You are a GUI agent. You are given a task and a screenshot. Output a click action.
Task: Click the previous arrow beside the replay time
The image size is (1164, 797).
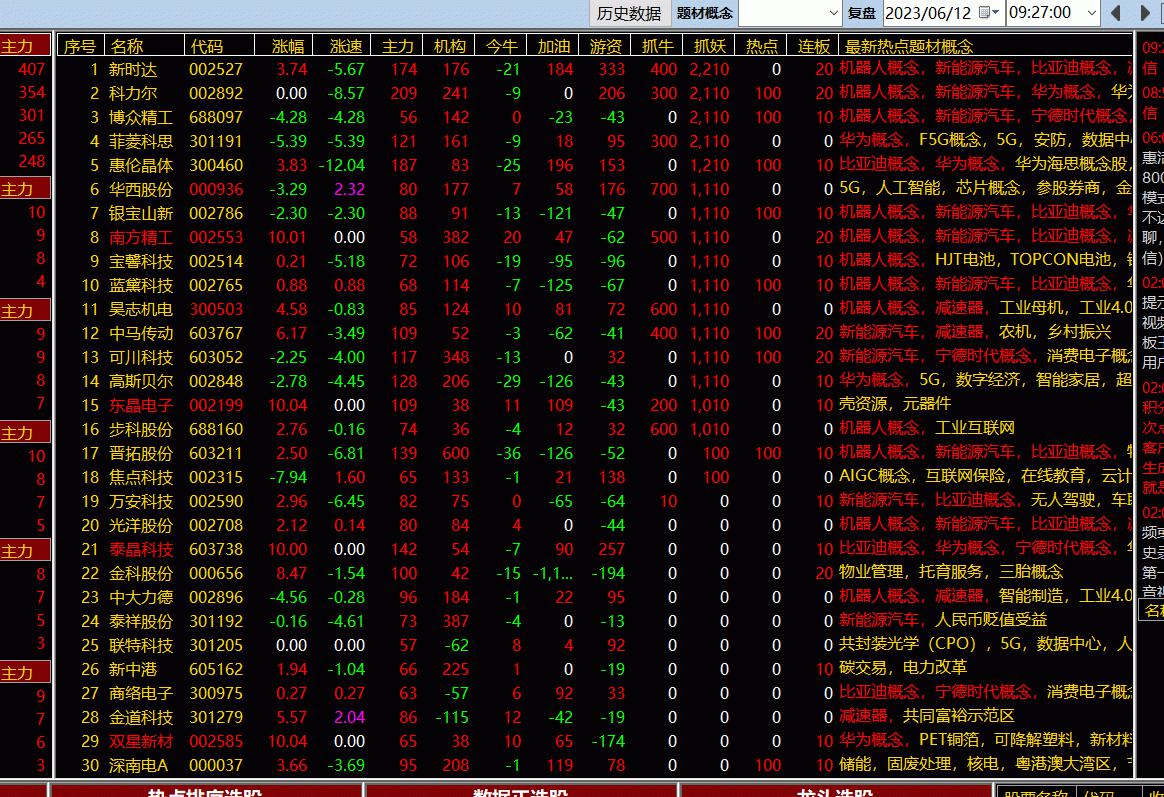[x=1115, y=13]
